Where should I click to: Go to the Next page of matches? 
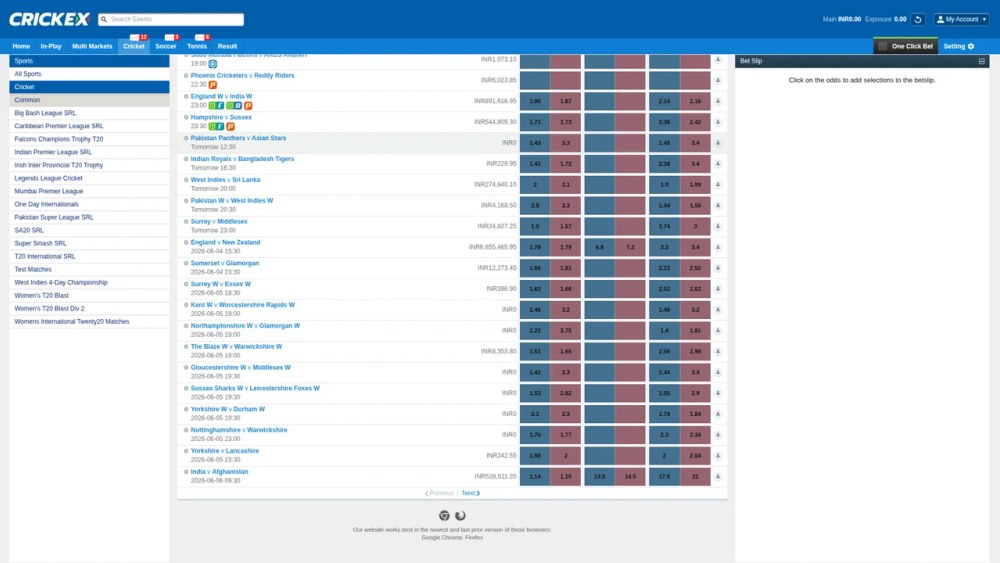pos(471,493)
